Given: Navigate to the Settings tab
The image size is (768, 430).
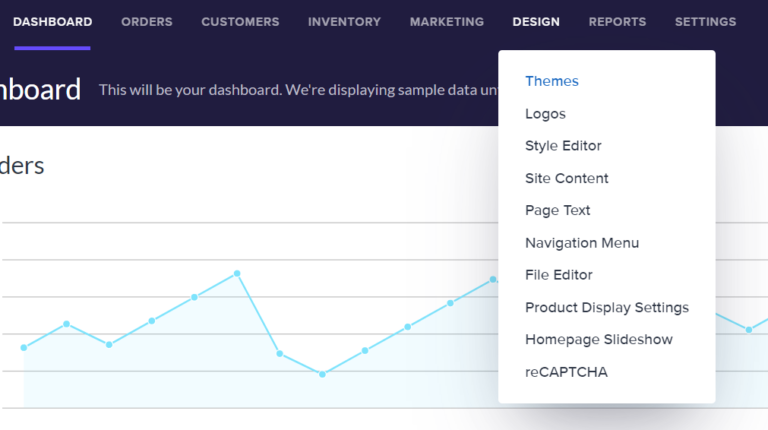Looking at the screenshot, I should tap(705, 22).
